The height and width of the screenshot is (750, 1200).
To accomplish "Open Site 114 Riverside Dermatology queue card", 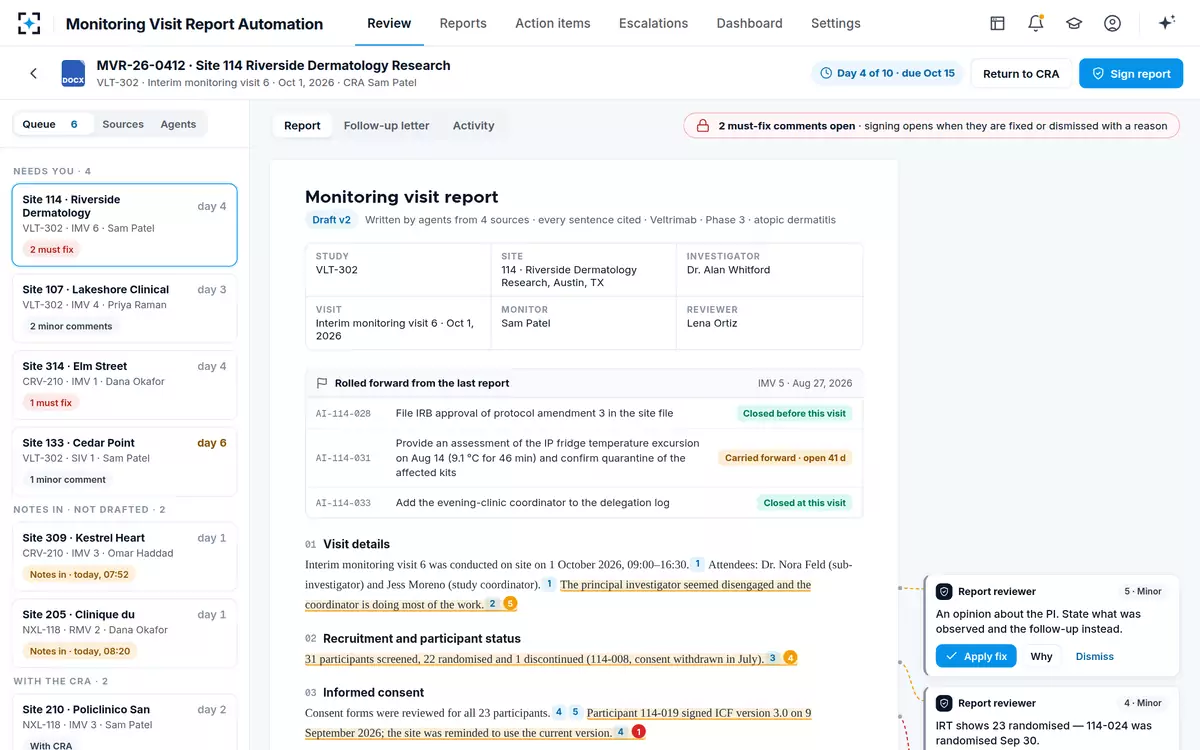I will point(124,225).
